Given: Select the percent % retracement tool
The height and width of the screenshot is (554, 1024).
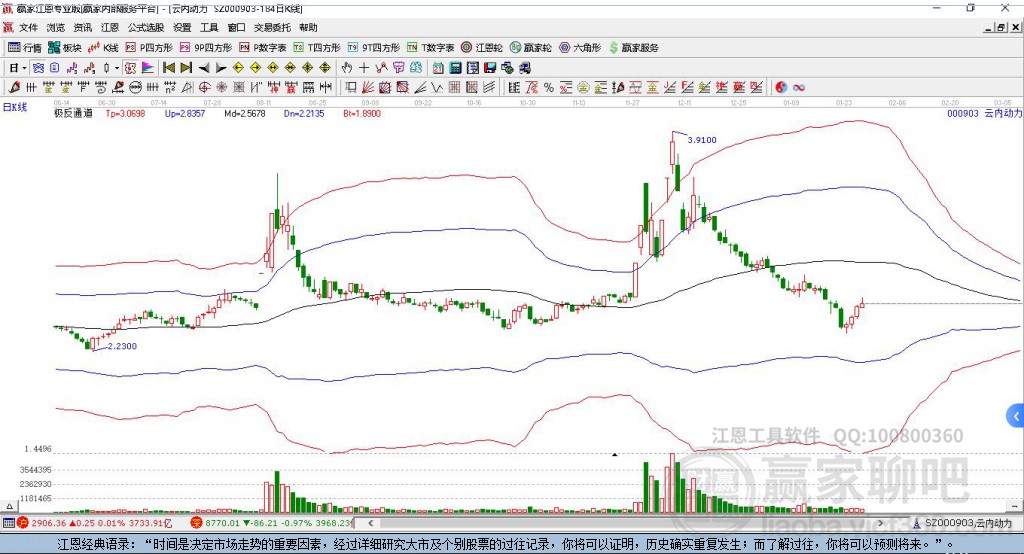Looking at the screenshot, I should click(549, 88).
